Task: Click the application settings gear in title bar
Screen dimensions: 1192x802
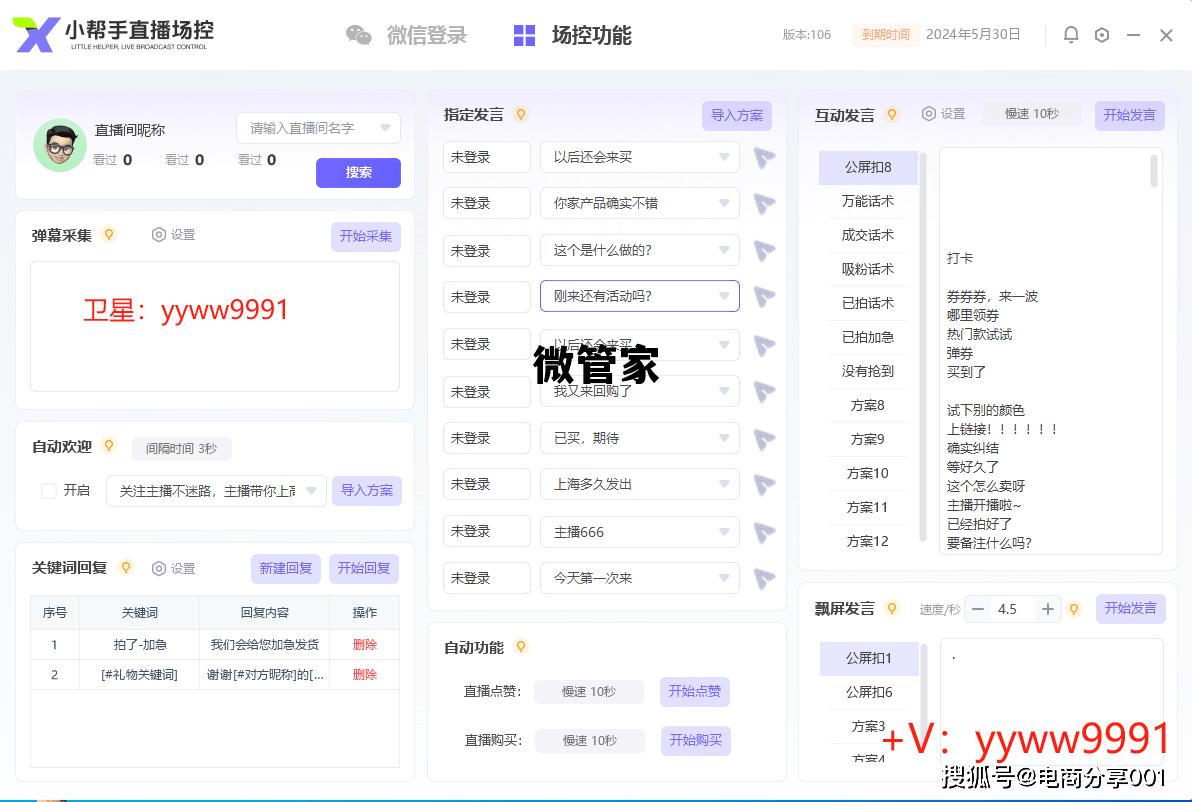Action: pos(1102,34)
